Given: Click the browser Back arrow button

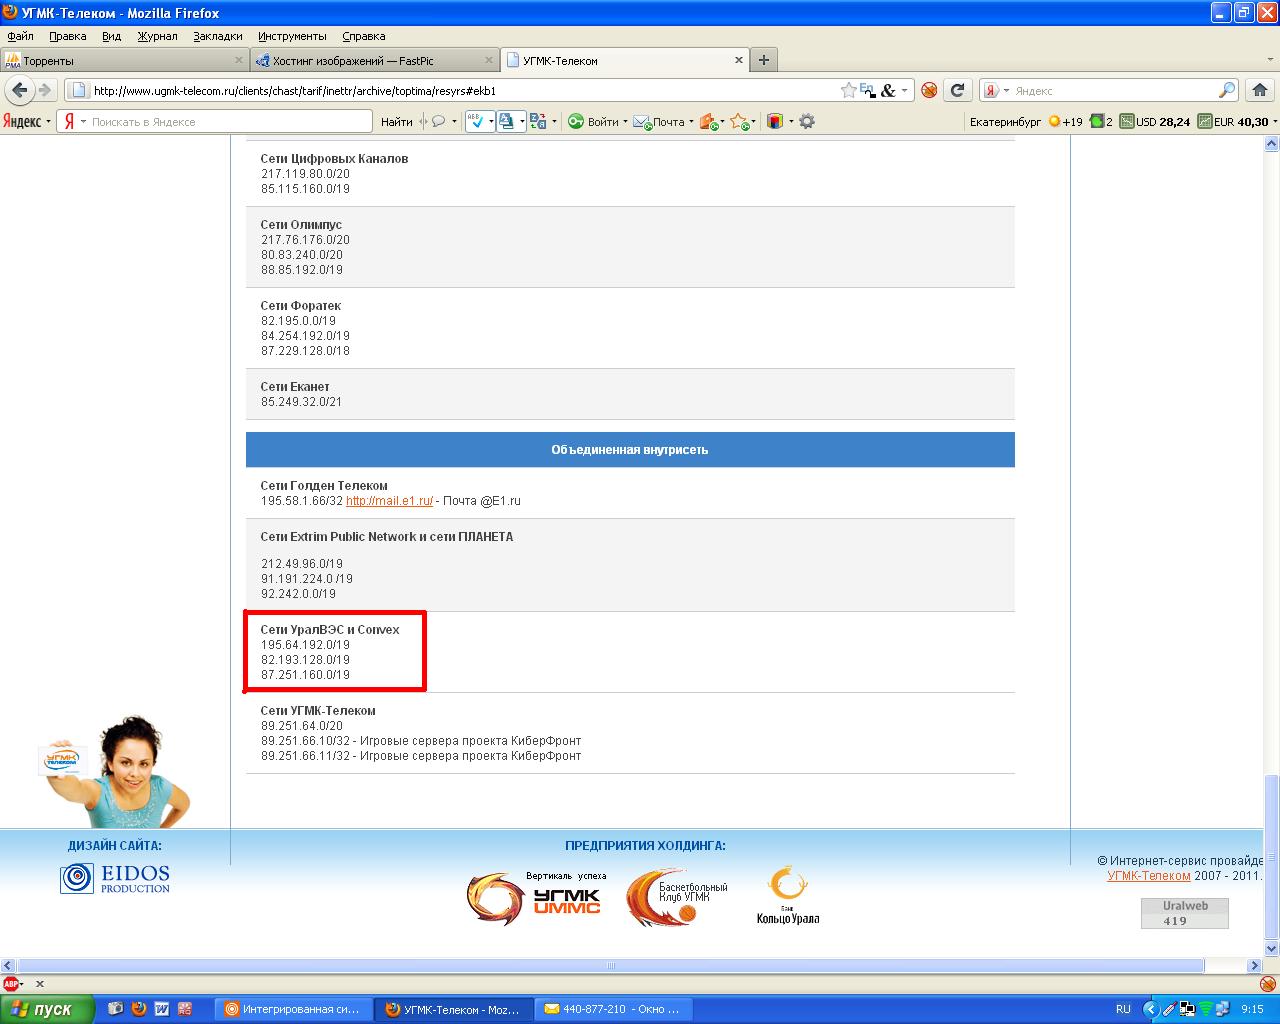Looking at the screenshot, I should click(19, 90).
